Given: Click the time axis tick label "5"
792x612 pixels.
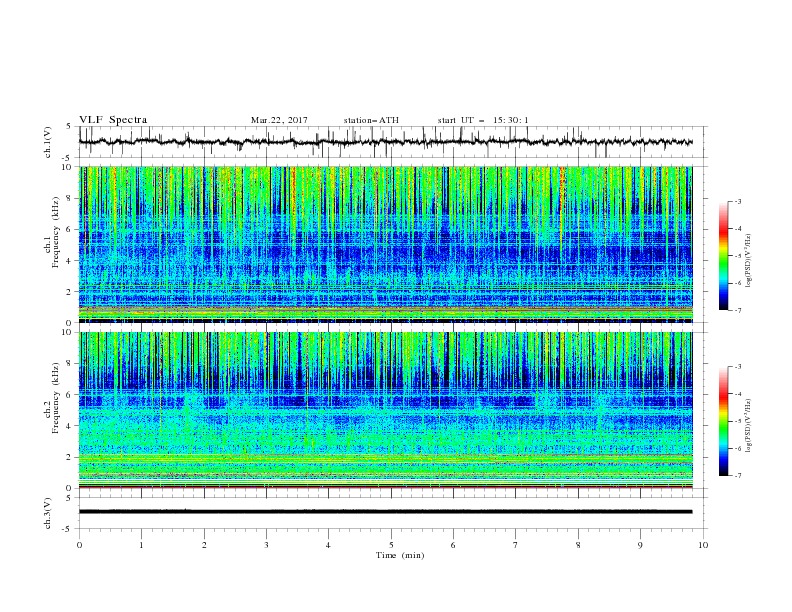Looking at the screenshot, I should point(391,545).
